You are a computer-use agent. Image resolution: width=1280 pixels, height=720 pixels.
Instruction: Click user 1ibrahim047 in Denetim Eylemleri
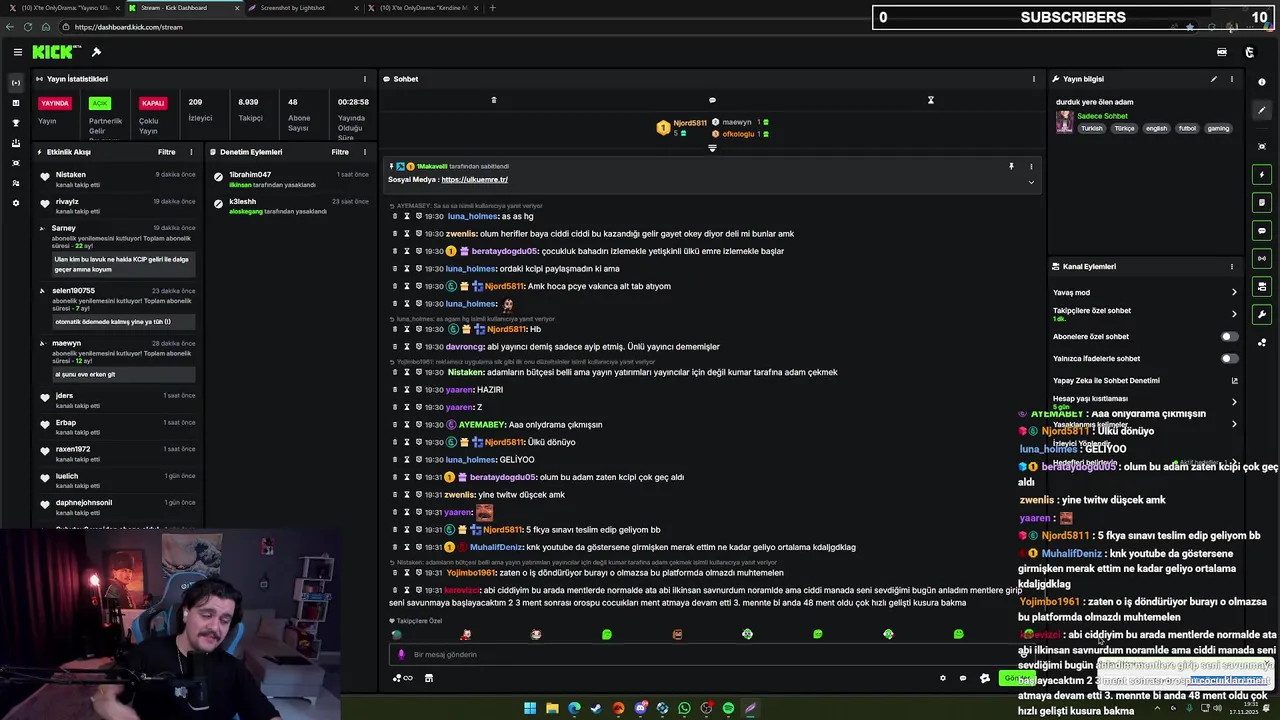250,175
